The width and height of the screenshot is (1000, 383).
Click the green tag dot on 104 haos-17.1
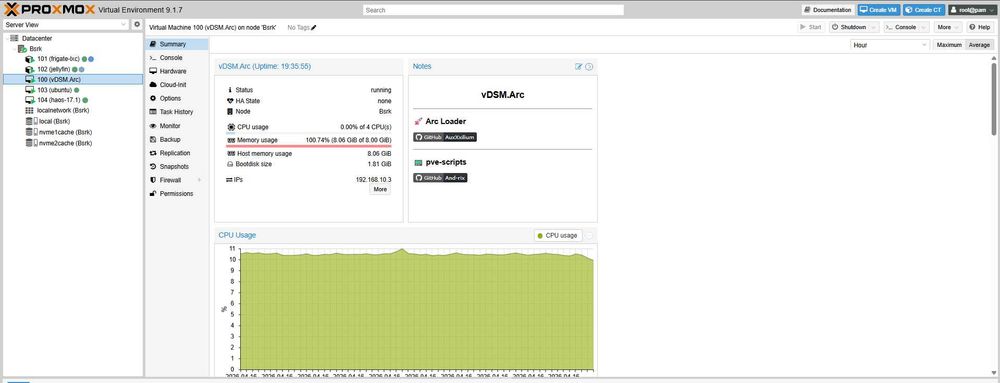[85, 100]
